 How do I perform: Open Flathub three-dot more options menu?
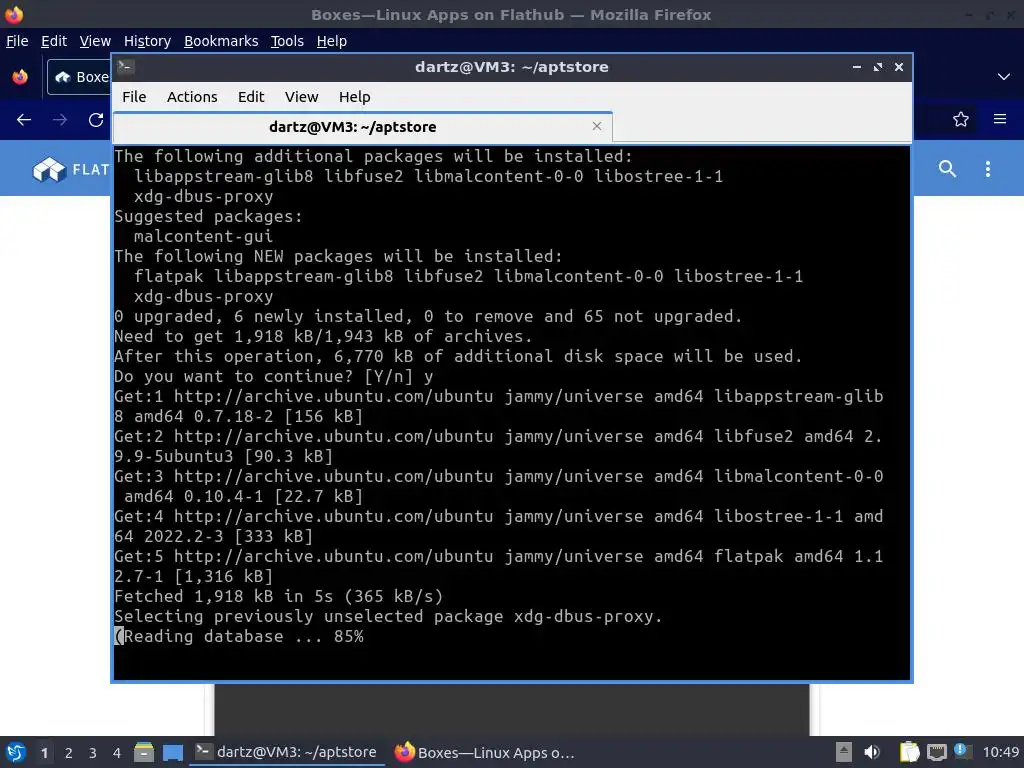(x=987, y=168)
